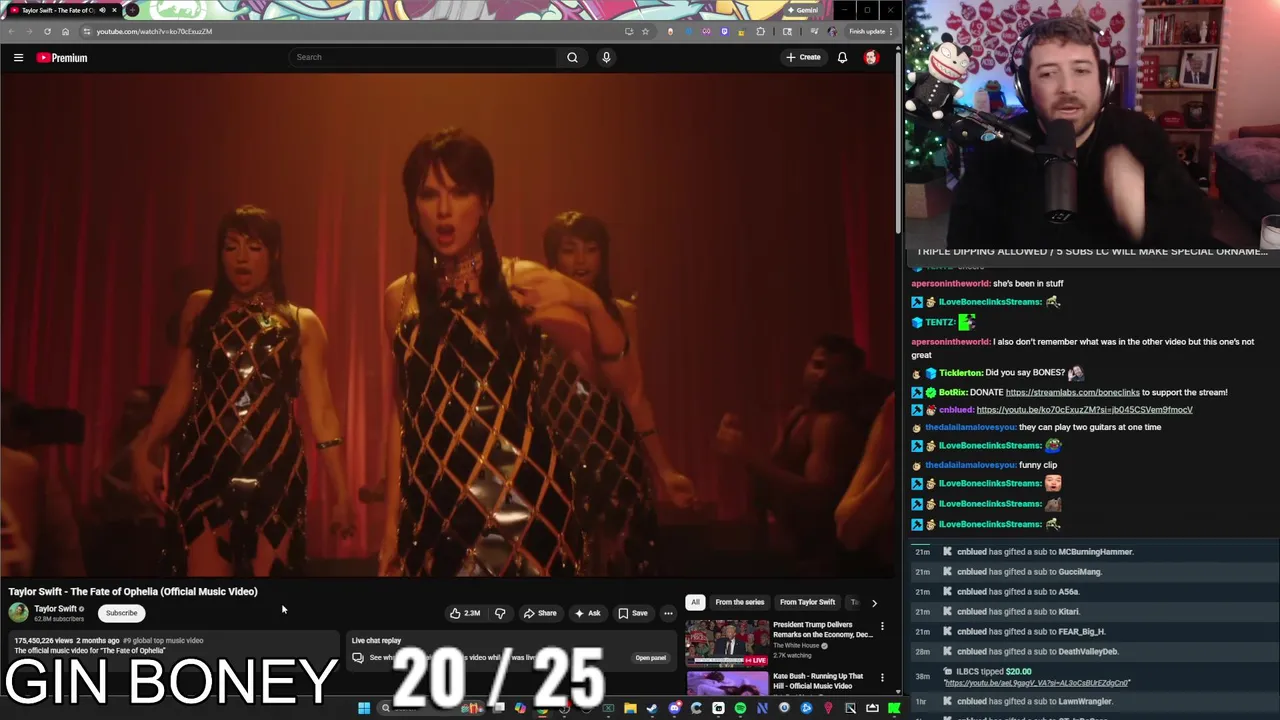Open Gemini in Chrome
The height and width of the screenshot is (720, 1280).
point(802,10)
